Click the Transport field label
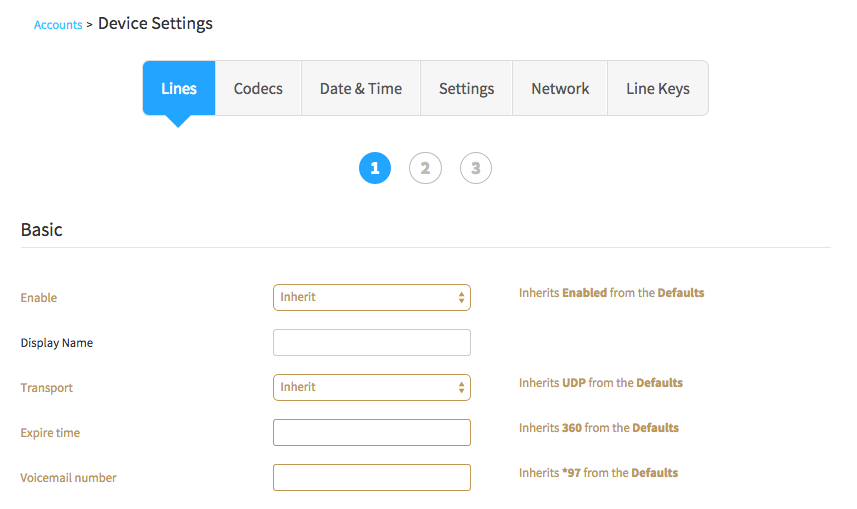Viewport: 857px width, 509px height. click(x=46, y=388)
